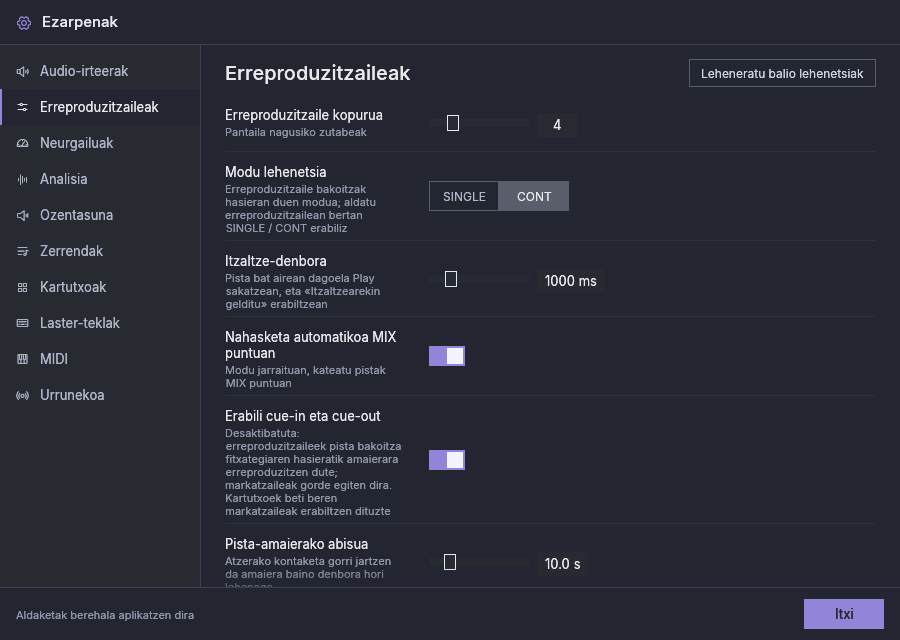Click the MIDI piano keys icon
The height and width of the screenshot is (640, 900).
tap(22, 359)
